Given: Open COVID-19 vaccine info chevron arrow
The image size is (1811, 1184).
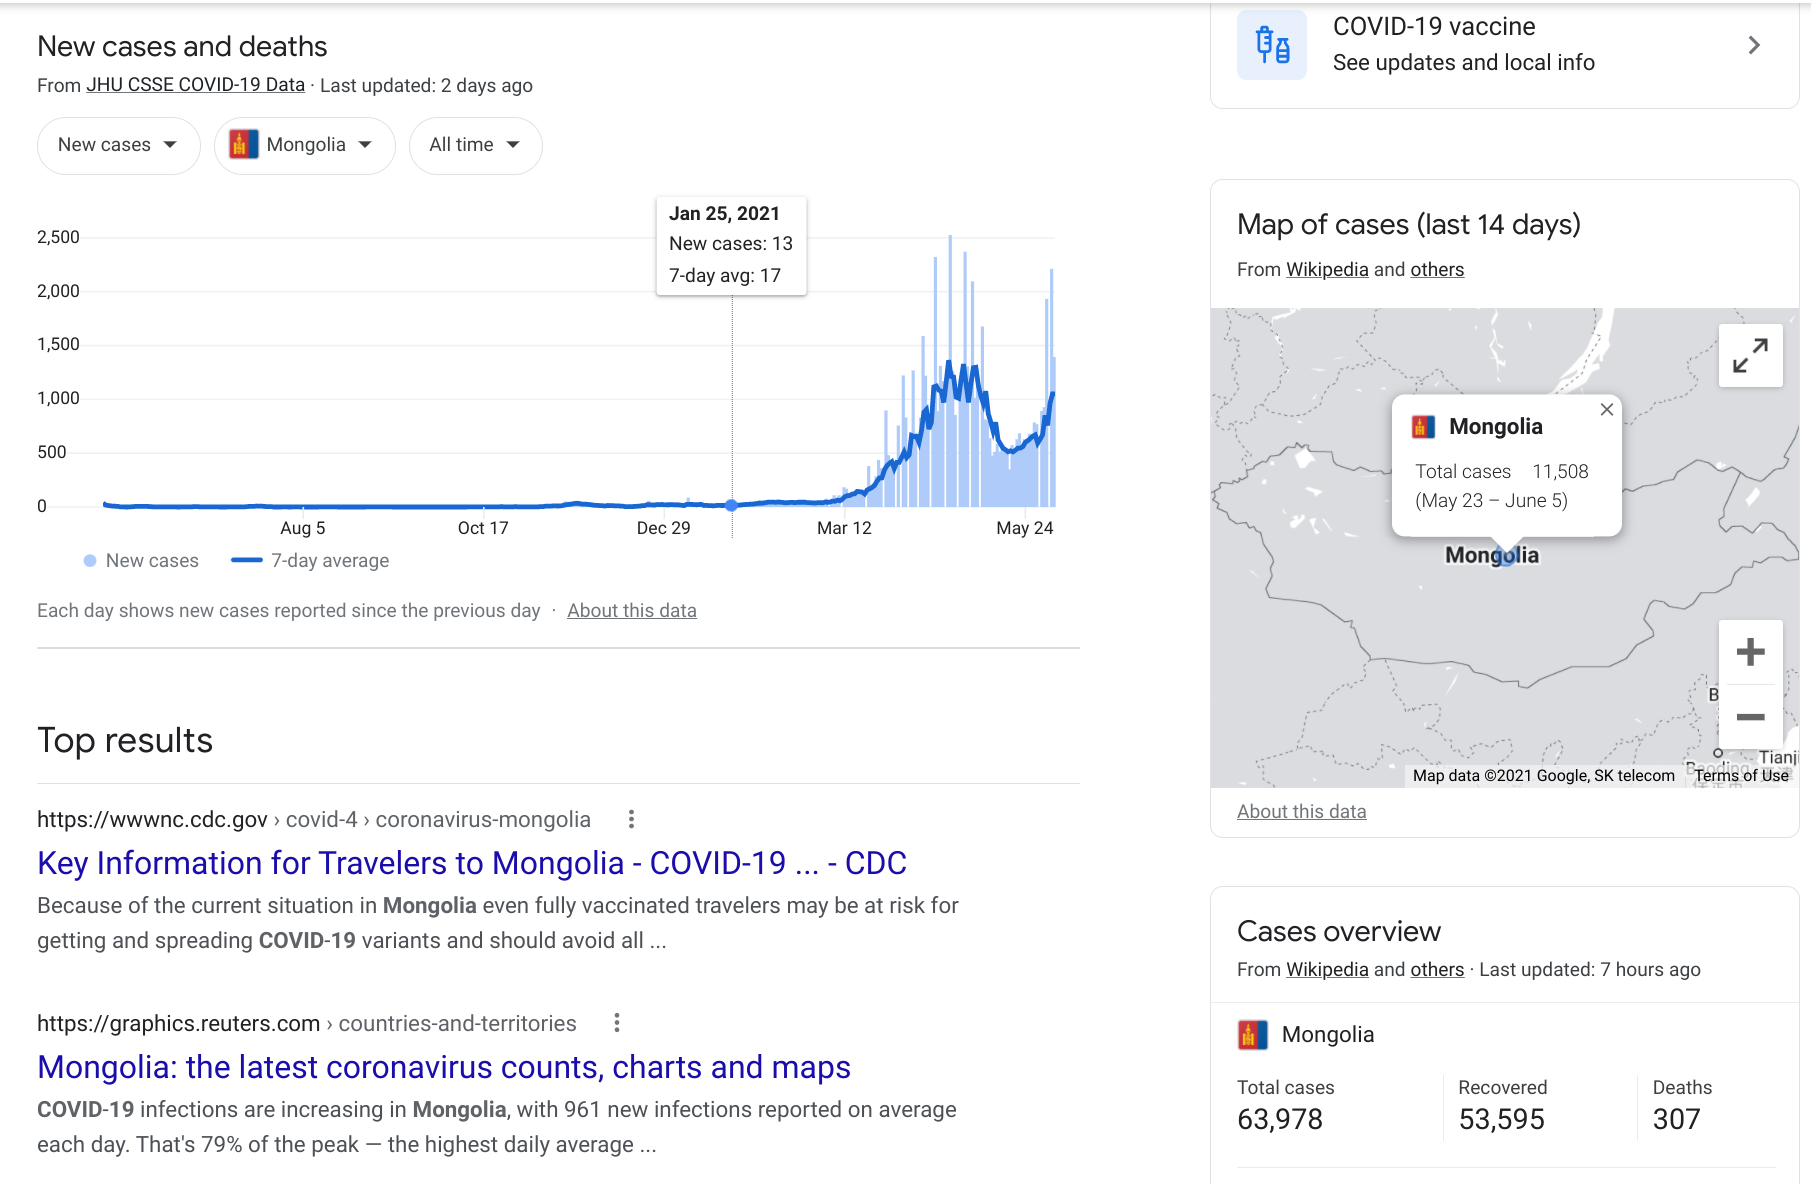Looking at the screenshot, I should 1754,45.
